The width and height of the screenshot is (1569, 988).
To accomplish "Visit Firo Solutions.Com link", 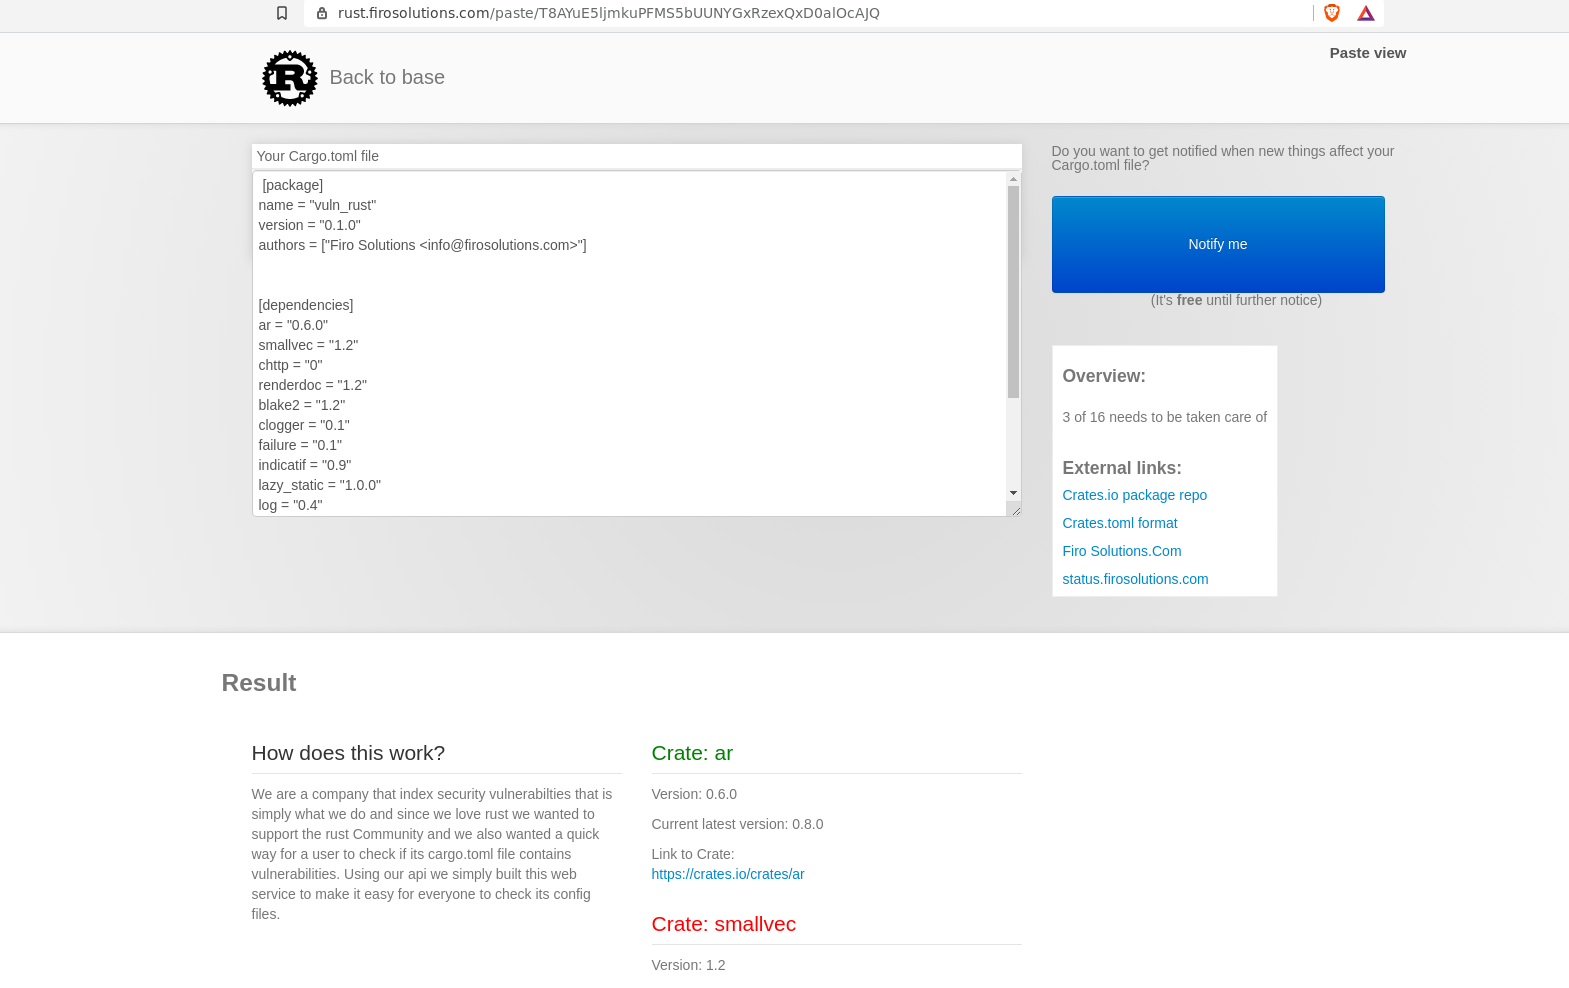I will point(1121,551).
